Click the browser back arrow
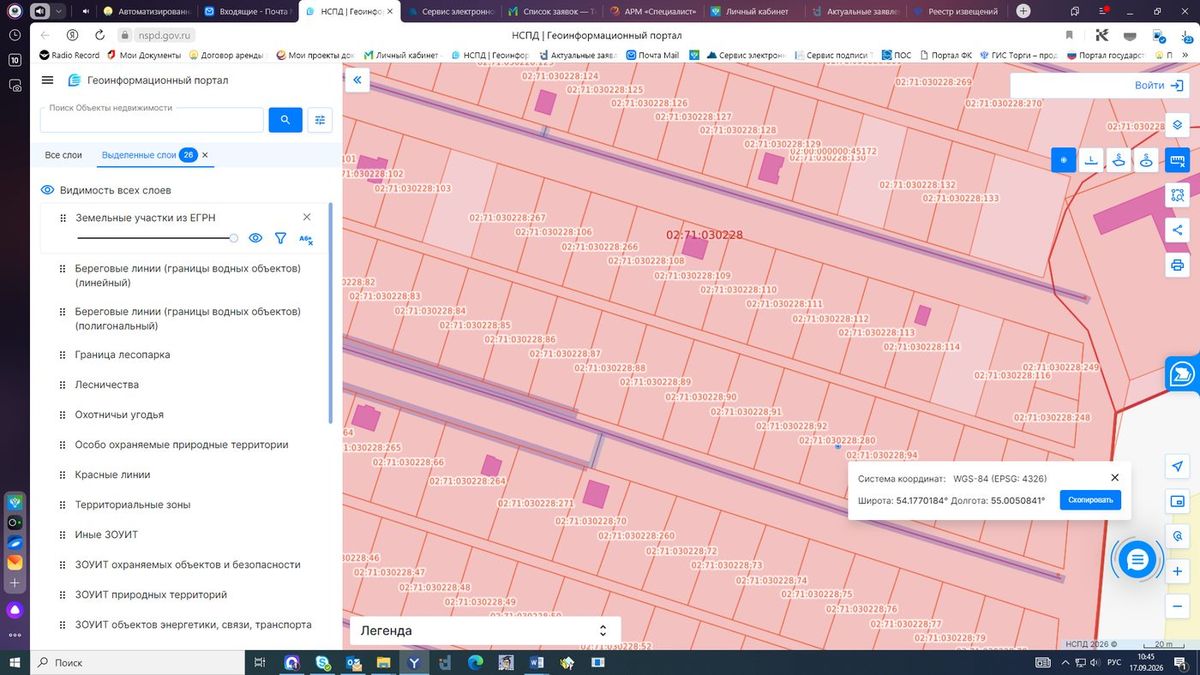The height and width of the screenshot is (675, 1200). 45,34
